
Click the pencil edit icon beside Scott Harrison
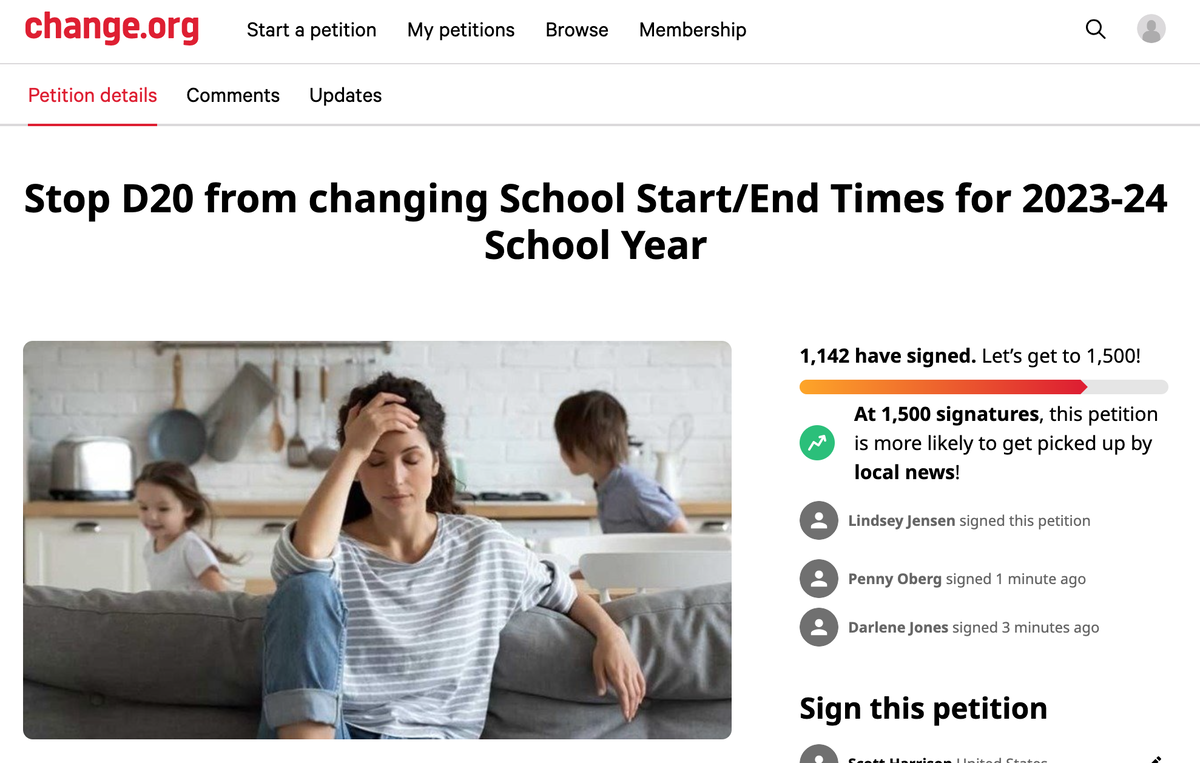[1156, 759]
